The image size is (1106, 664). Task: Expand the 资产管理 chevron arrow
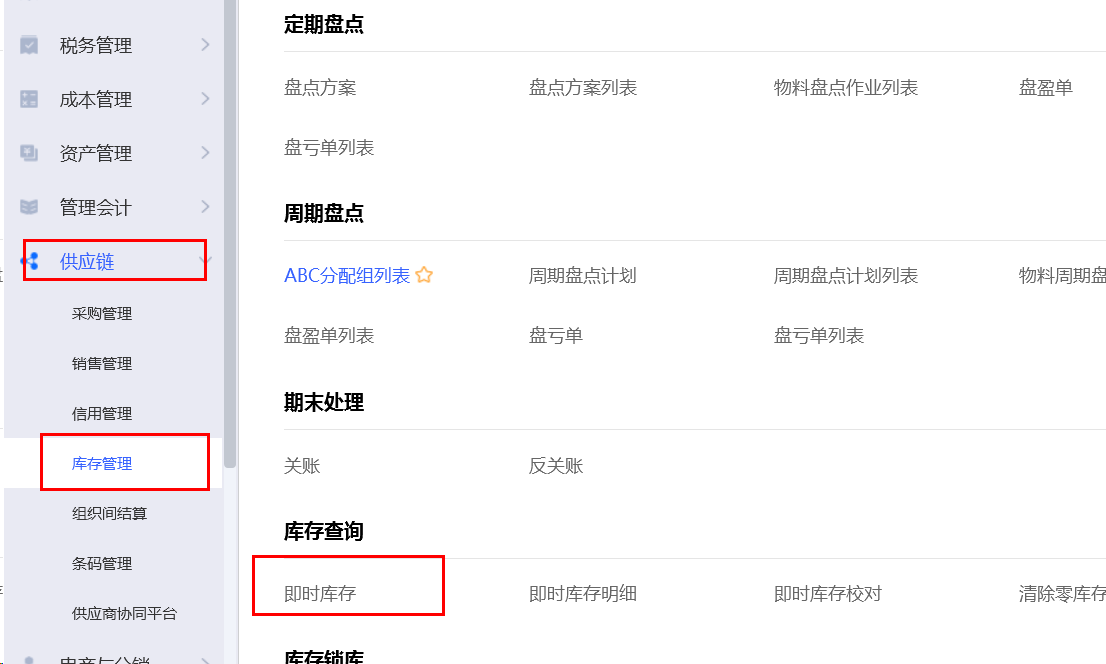(205, 153)
